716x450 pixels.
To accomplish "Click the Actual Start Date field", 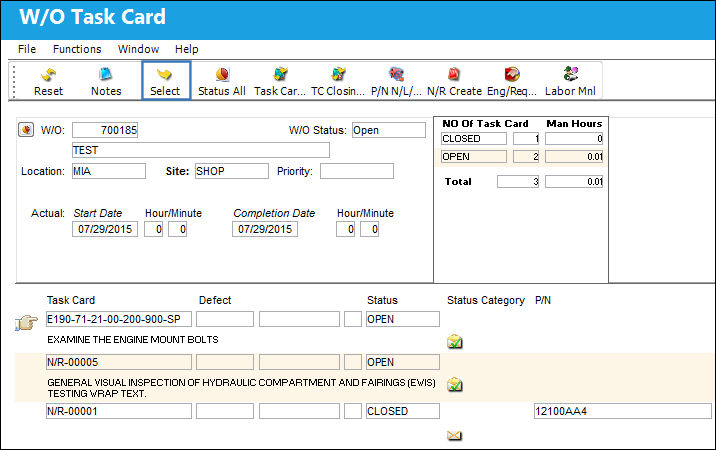I will click(105, 229).
